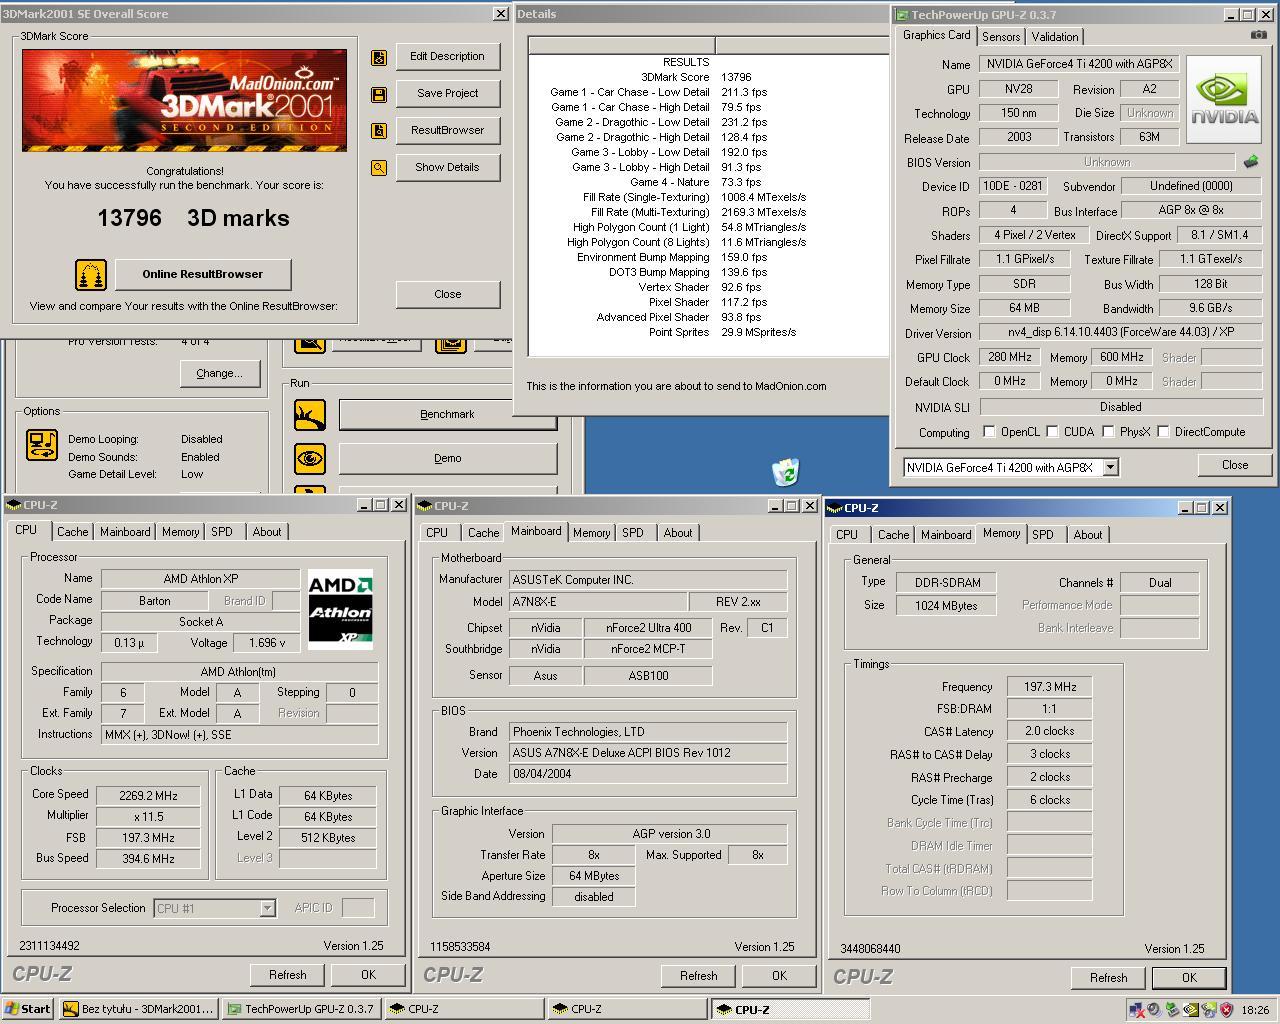Viewport: 1280px width, 1024px height.
Task: Click the Show Details magnifier icon
Action: click(x=378, y=167)
